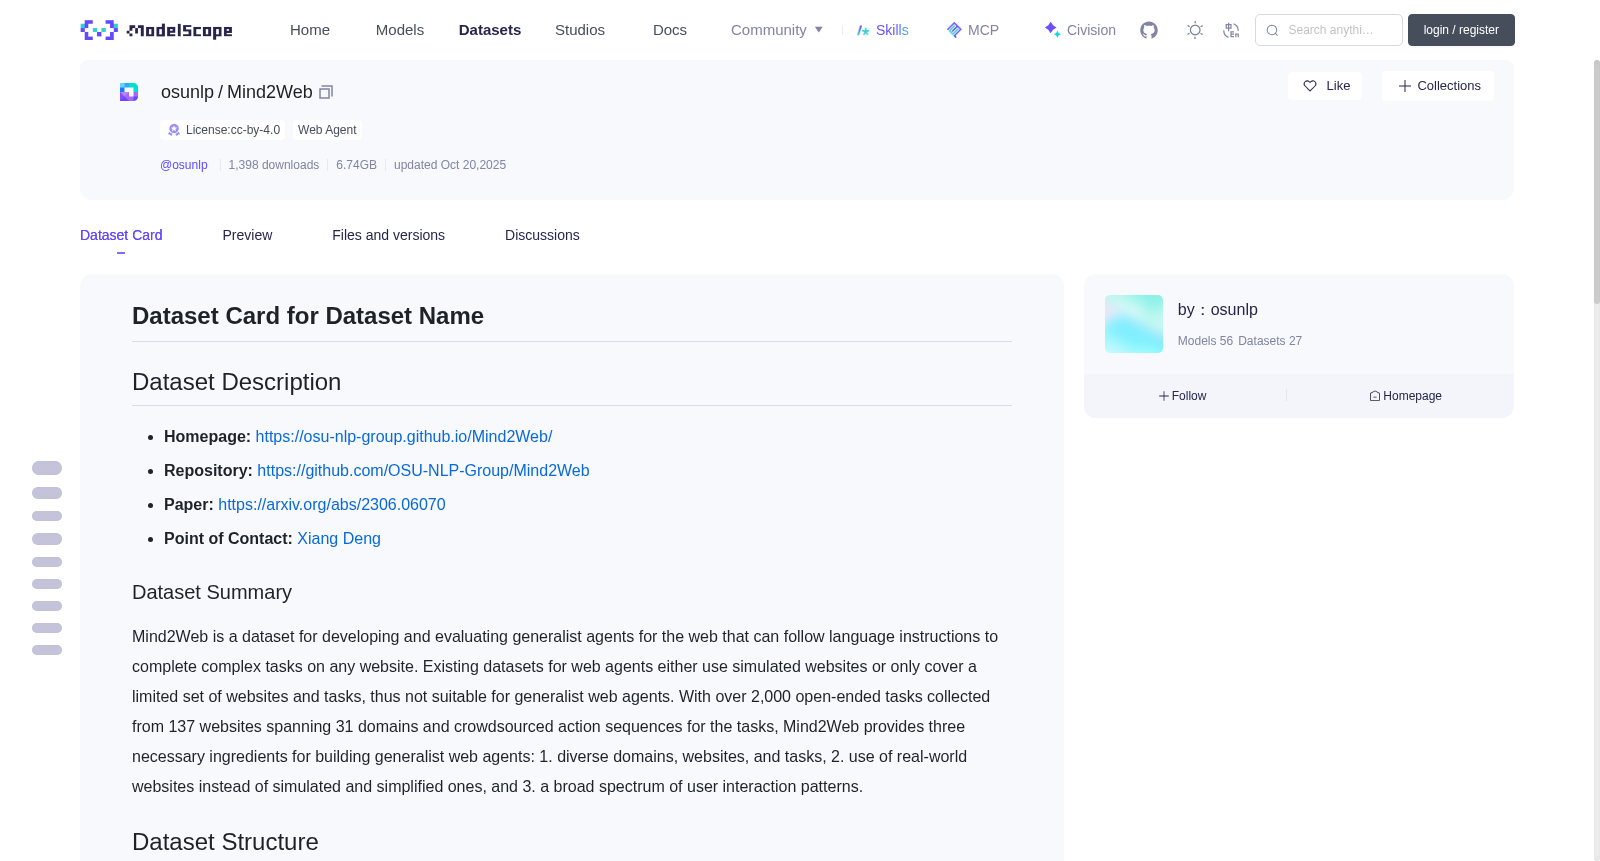Click the 1,398 downloads text
Screen dimensions: 1600x861
[x=274, y=165]
